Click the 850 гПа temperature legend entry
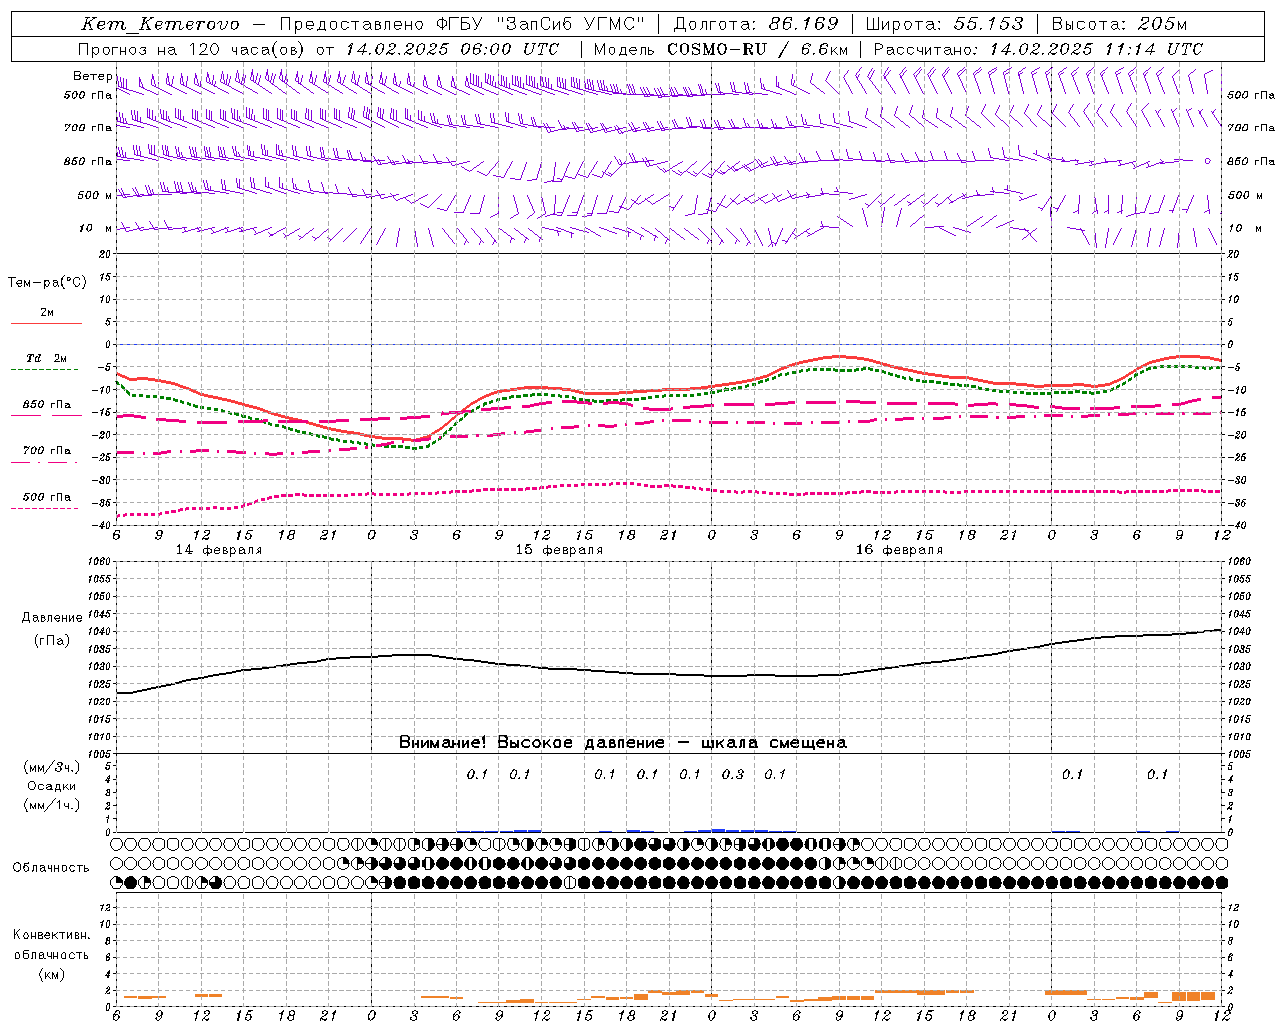The image size is (1280, 1024). pos(47,405)
